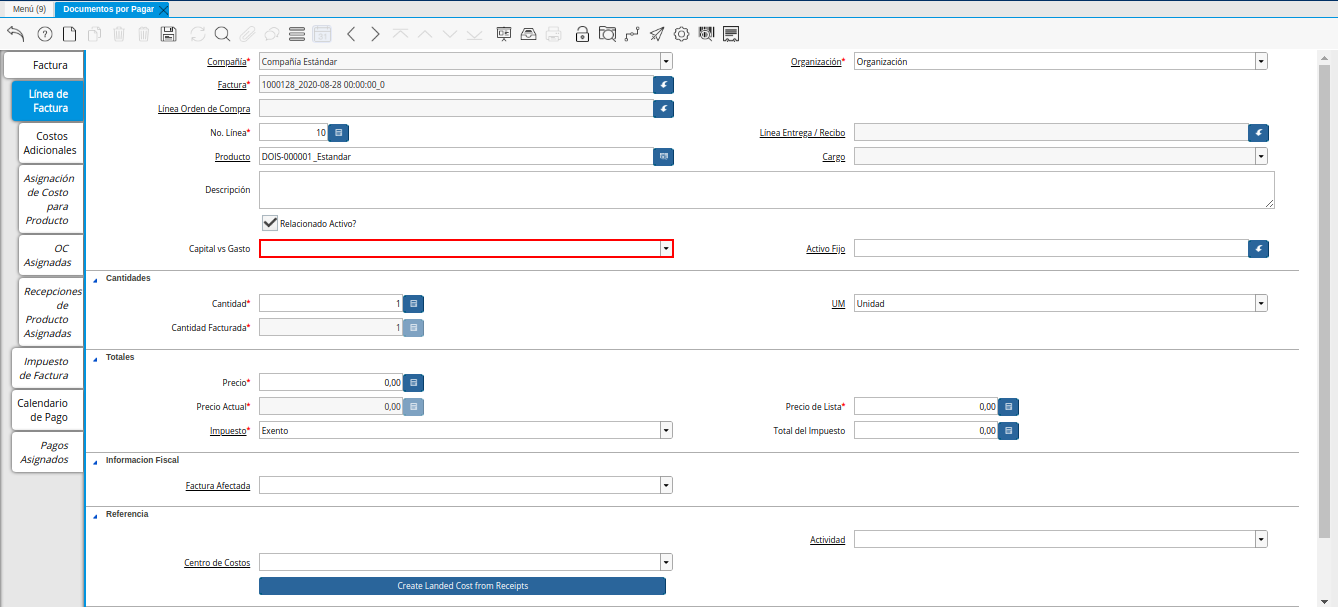This screenshot has width=1338, height=607.
Task: Go to the next record arrow
Action: pyautogui.click(x=375, y=34)
